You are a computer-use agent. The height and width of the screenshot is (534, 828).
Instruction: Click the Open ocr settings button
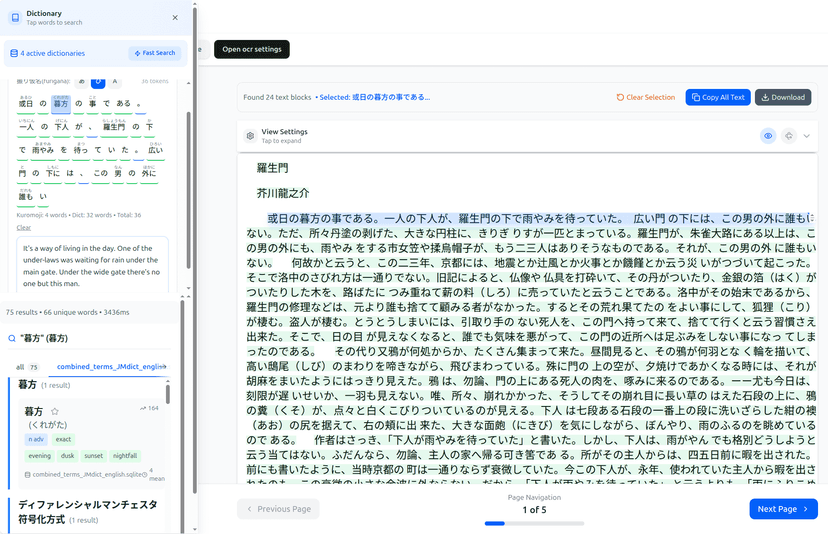pos(251,49)
